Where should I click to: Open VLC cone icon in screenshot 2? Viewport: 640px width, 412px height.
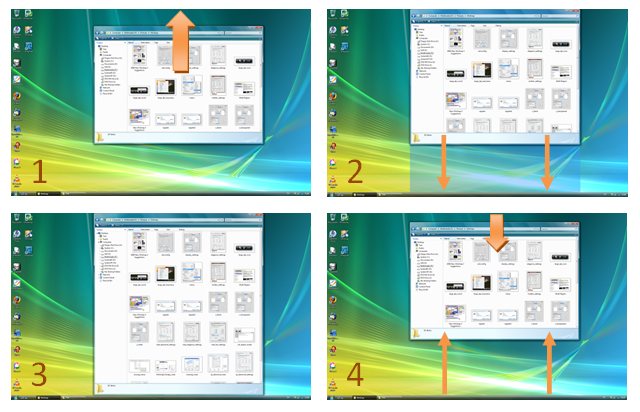coord(333,179)
